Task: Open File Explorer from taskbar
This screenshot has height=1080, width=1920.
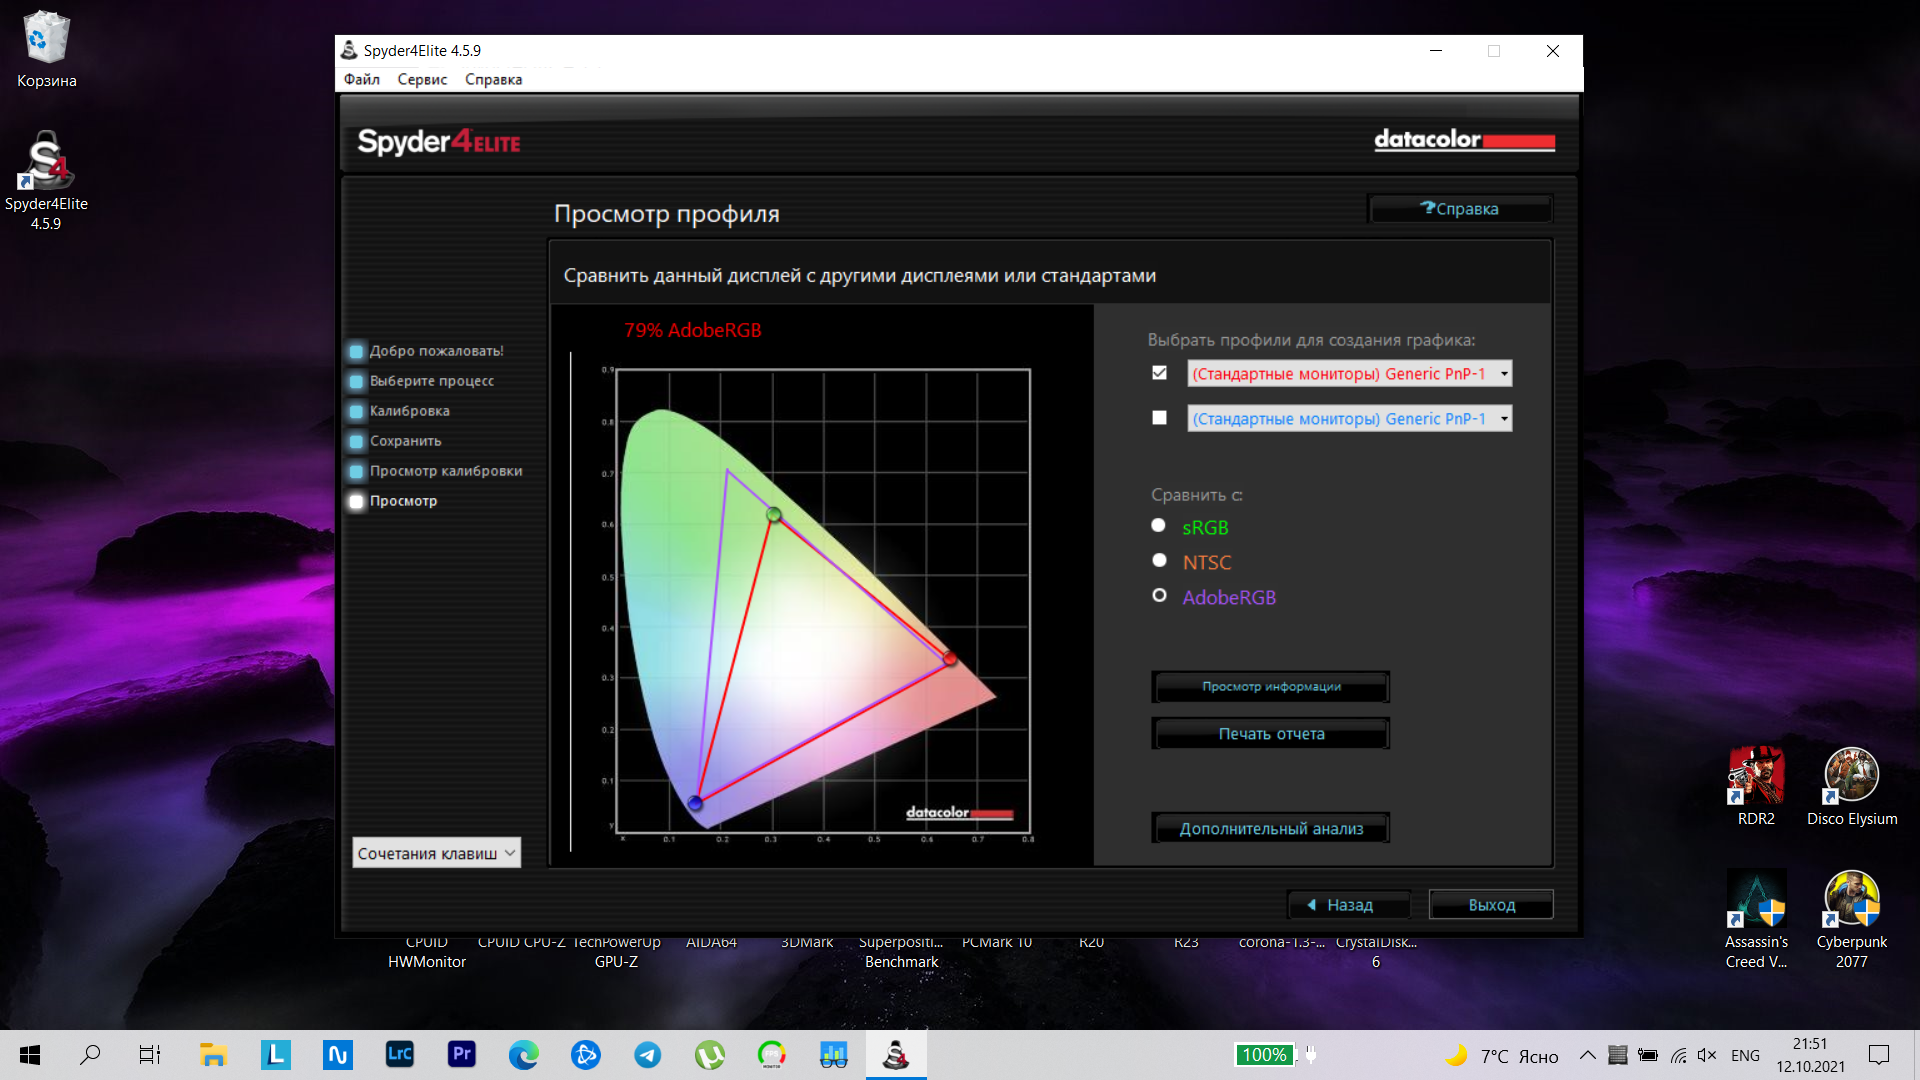Action: [x=213, y=1054]
